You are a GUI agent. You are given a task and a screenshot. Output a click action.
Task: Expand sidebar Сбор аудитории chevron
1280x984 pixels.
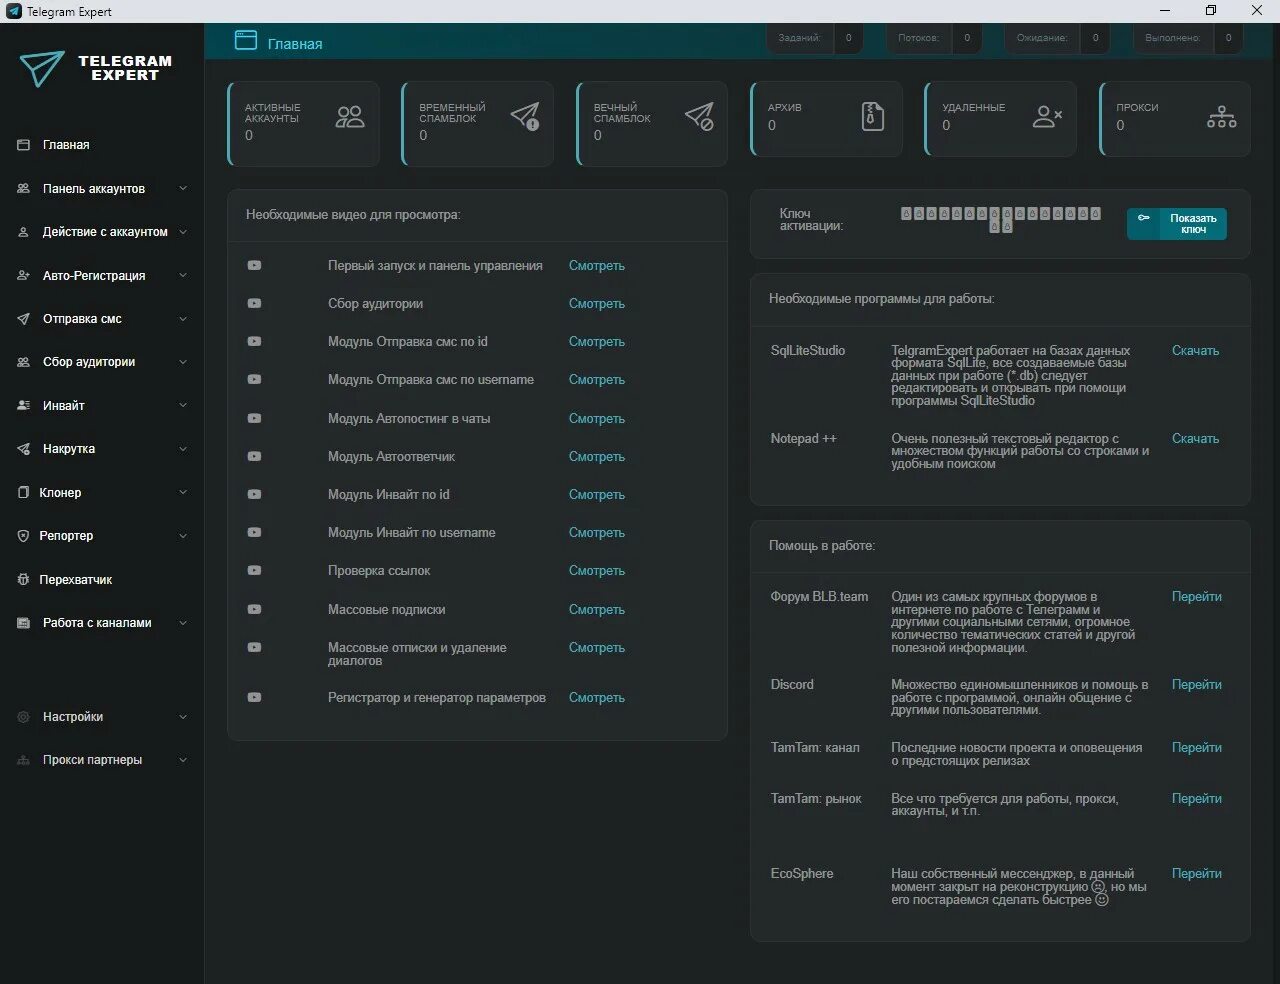(x=183, y=362)
